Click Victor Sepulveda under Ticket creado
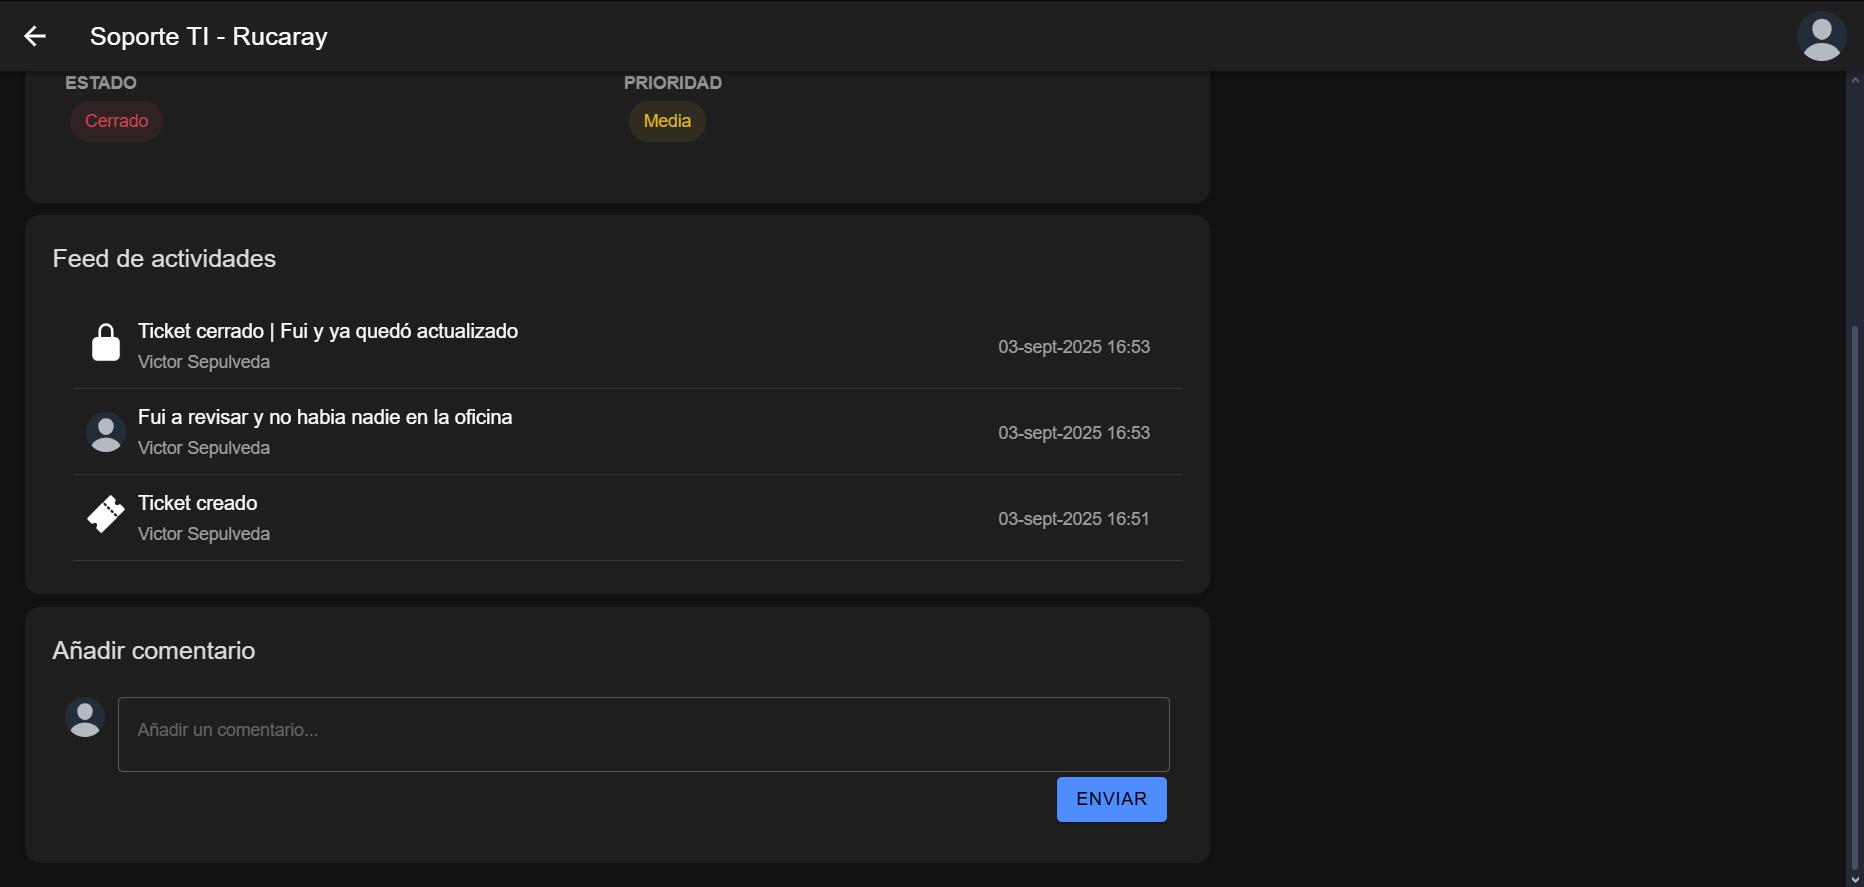Viewport: 1864px width, 887px height. point(204,534)
